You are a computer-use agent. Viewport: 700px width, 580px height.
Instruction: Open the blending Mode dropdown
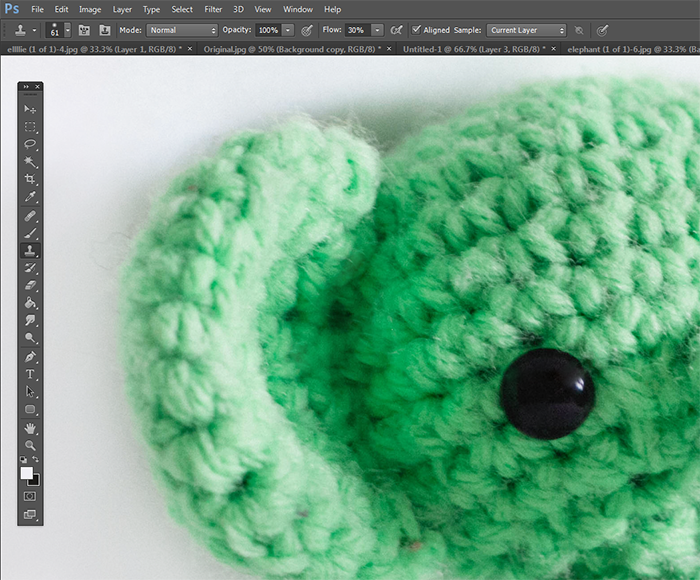pos(181,30)
